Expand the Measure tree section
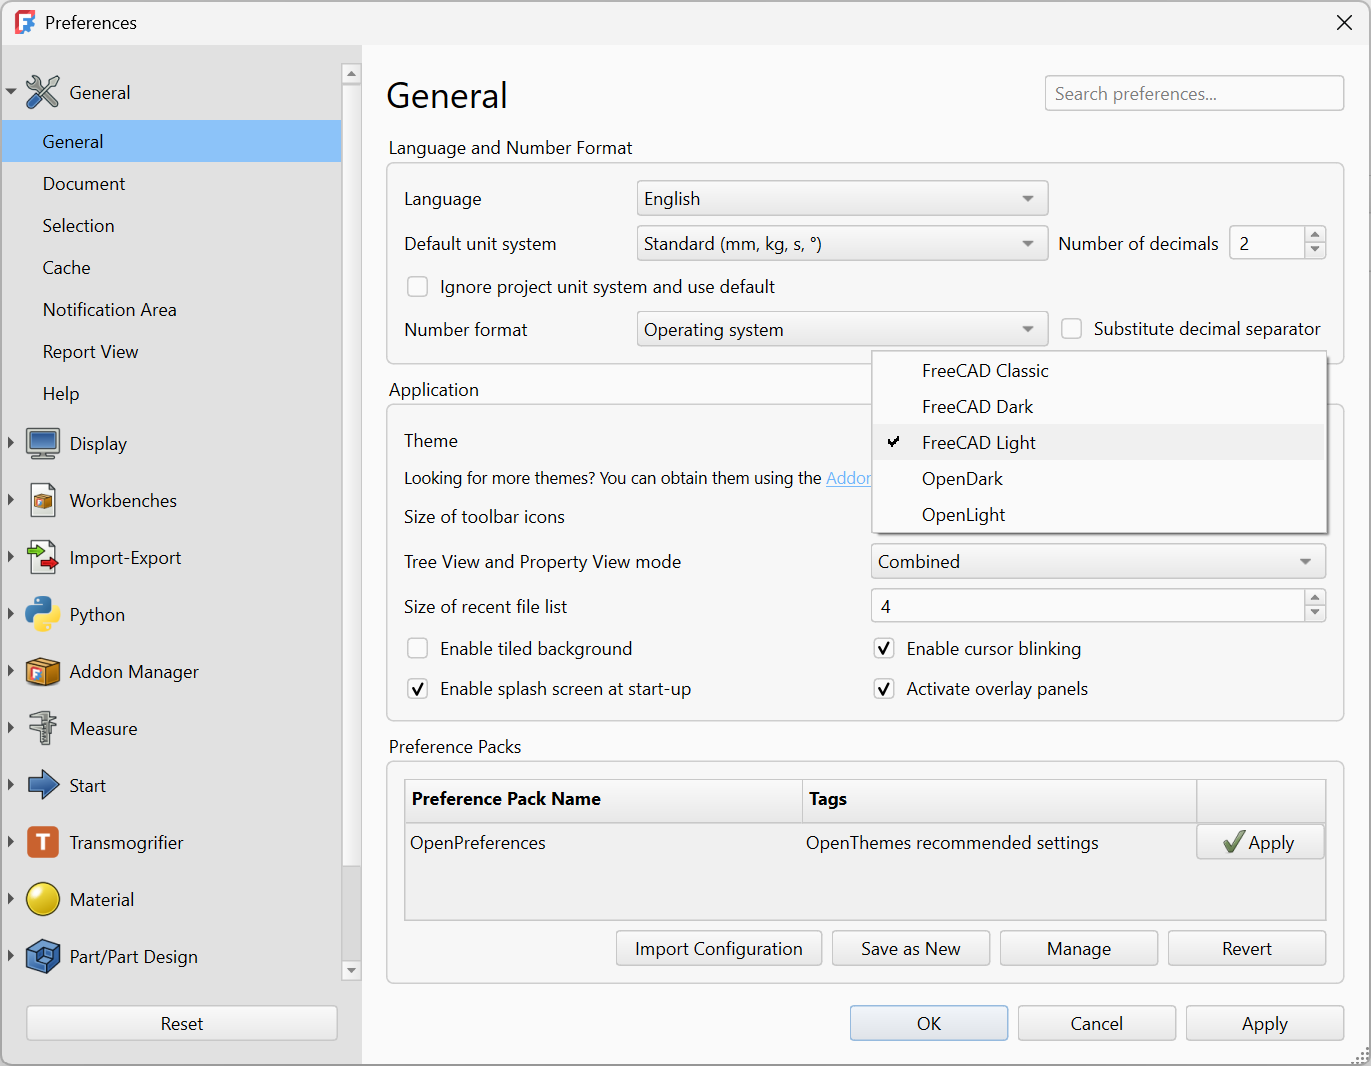The height and width of the screenshot is (1066, 1371). point(11,728)
